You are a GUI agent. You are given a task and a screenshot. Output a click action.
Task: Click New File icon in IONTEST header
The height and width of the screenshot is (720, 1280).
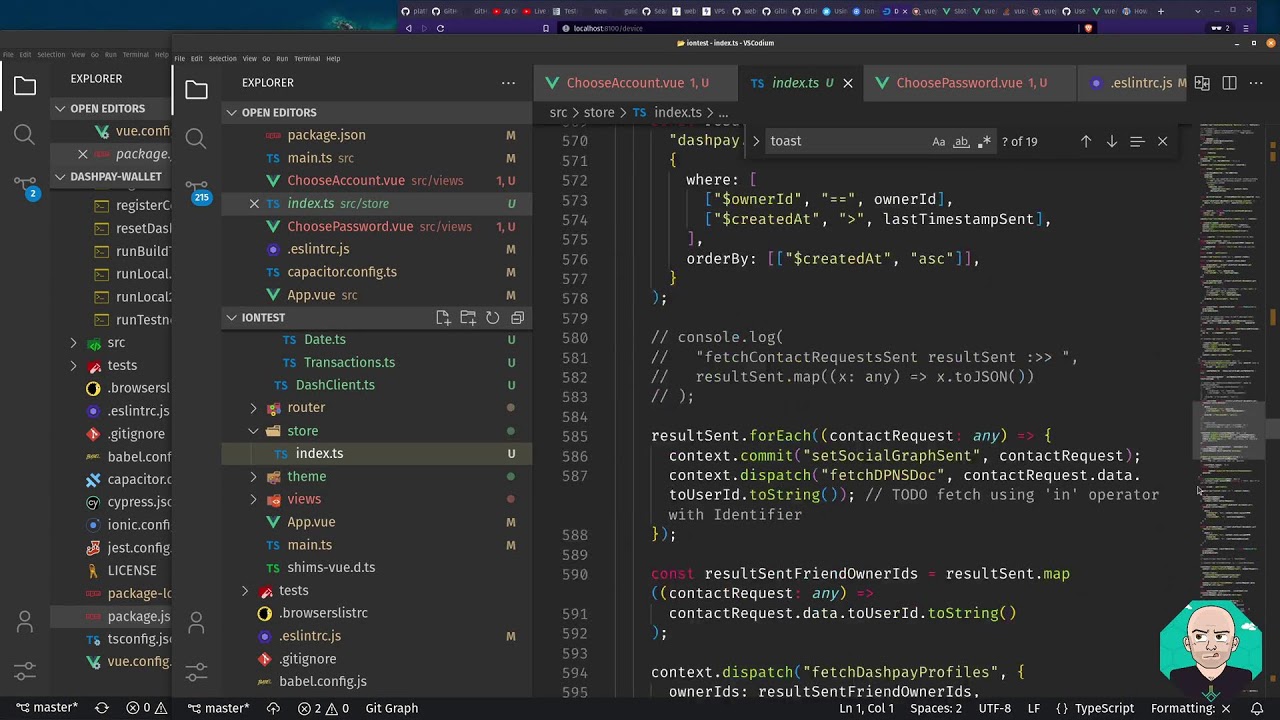[x=443, y=317]
